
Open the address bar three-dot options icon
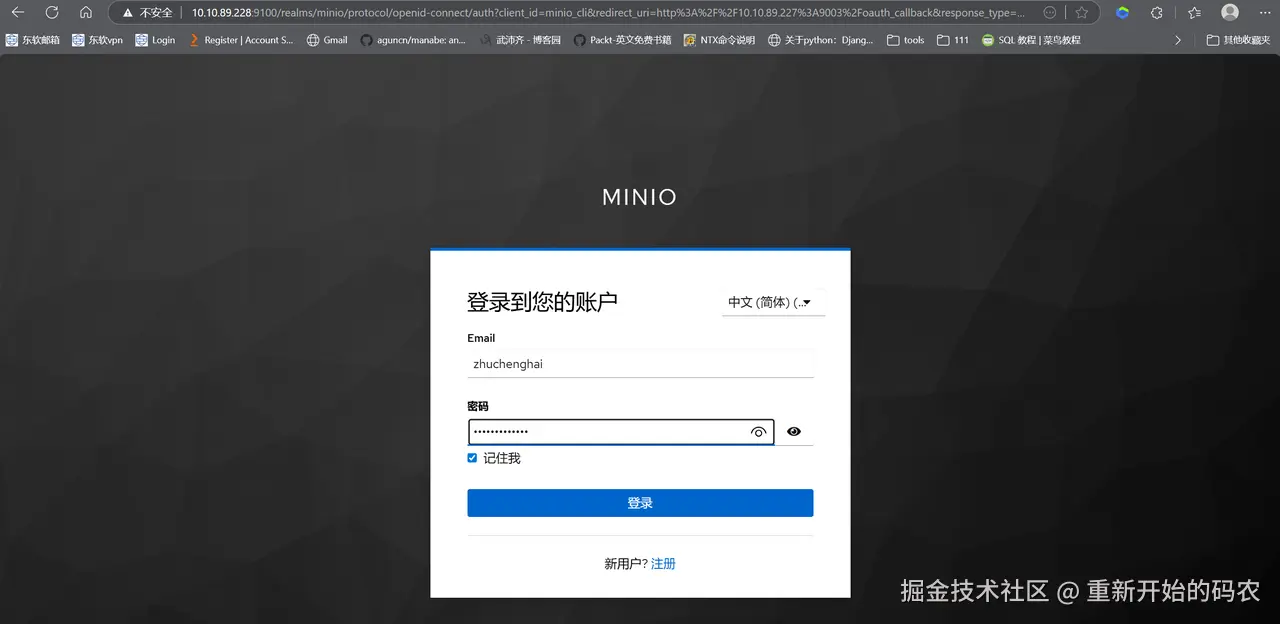click(x=1049, y=13)
